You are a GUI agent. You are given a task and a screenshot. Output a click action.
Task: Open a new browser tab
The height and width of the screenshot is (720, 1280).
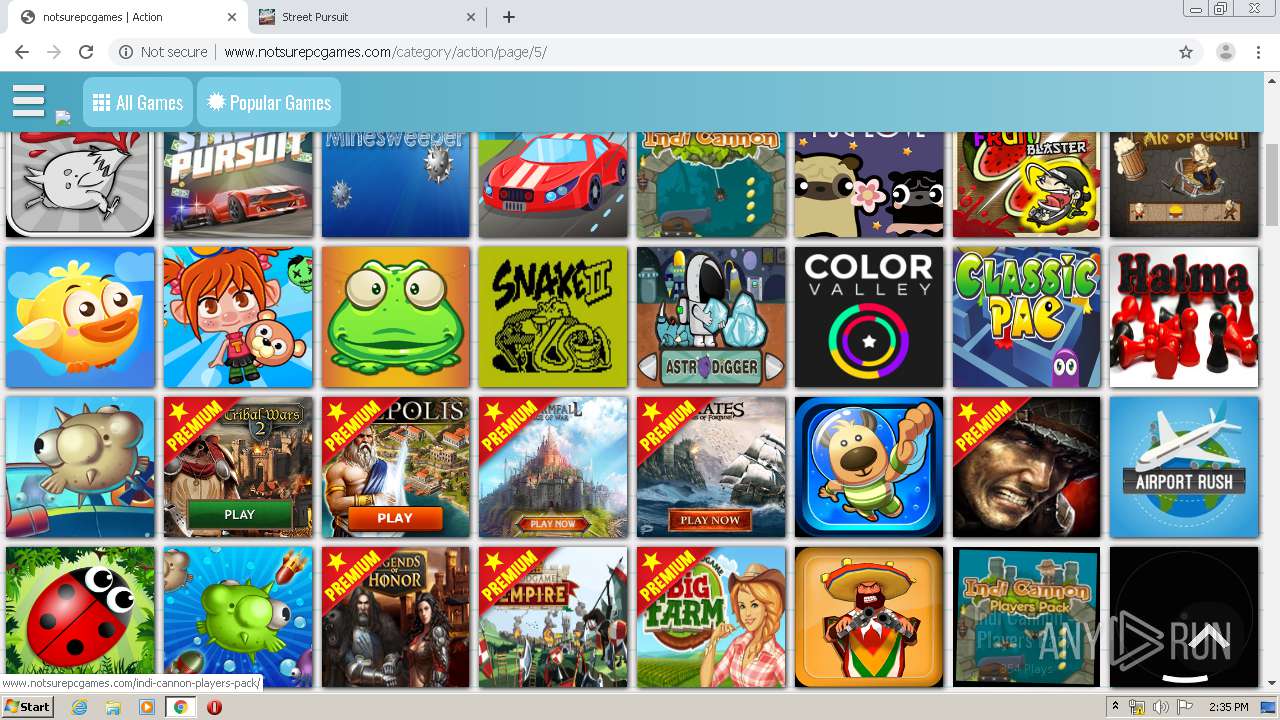click(x=509, y=17)
